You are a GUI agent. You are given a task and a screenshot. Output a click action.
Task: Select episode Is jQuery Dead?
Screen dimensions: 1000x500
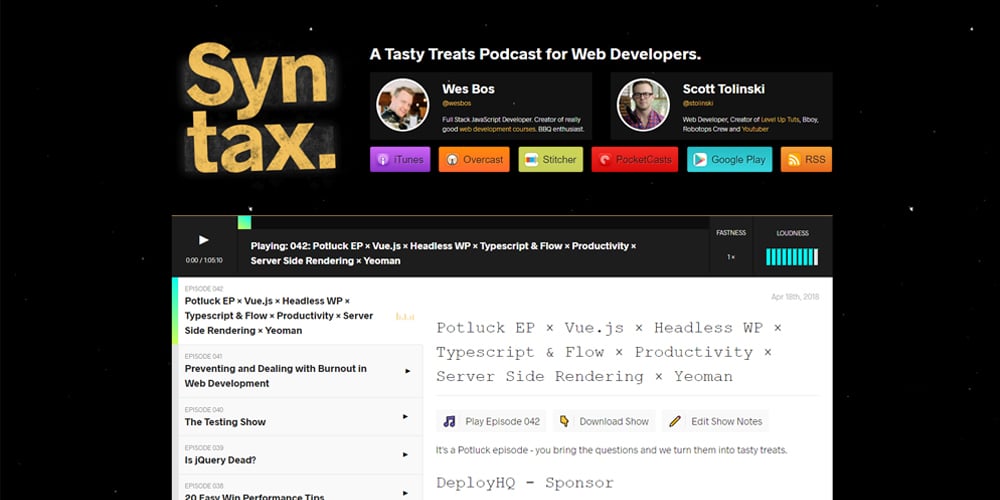297,455
